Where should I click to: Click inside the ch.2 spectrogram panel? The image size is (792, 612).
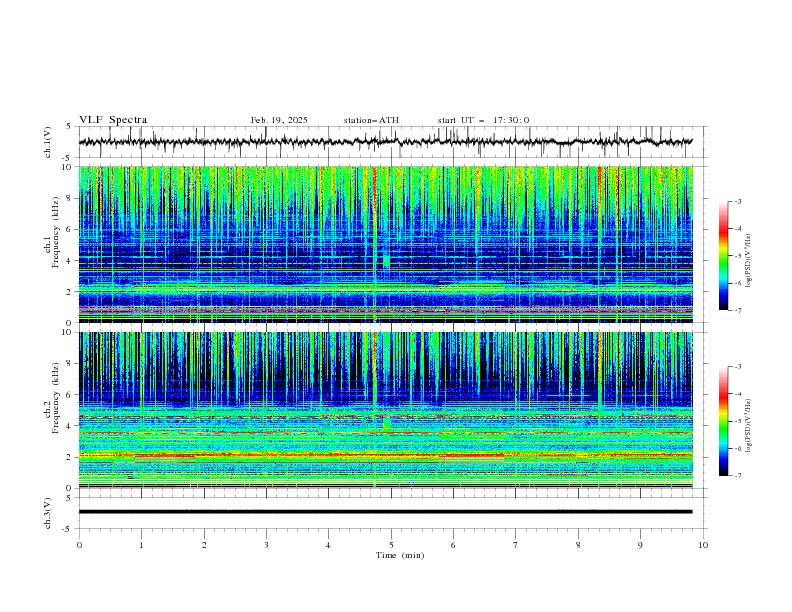(385, 410)
